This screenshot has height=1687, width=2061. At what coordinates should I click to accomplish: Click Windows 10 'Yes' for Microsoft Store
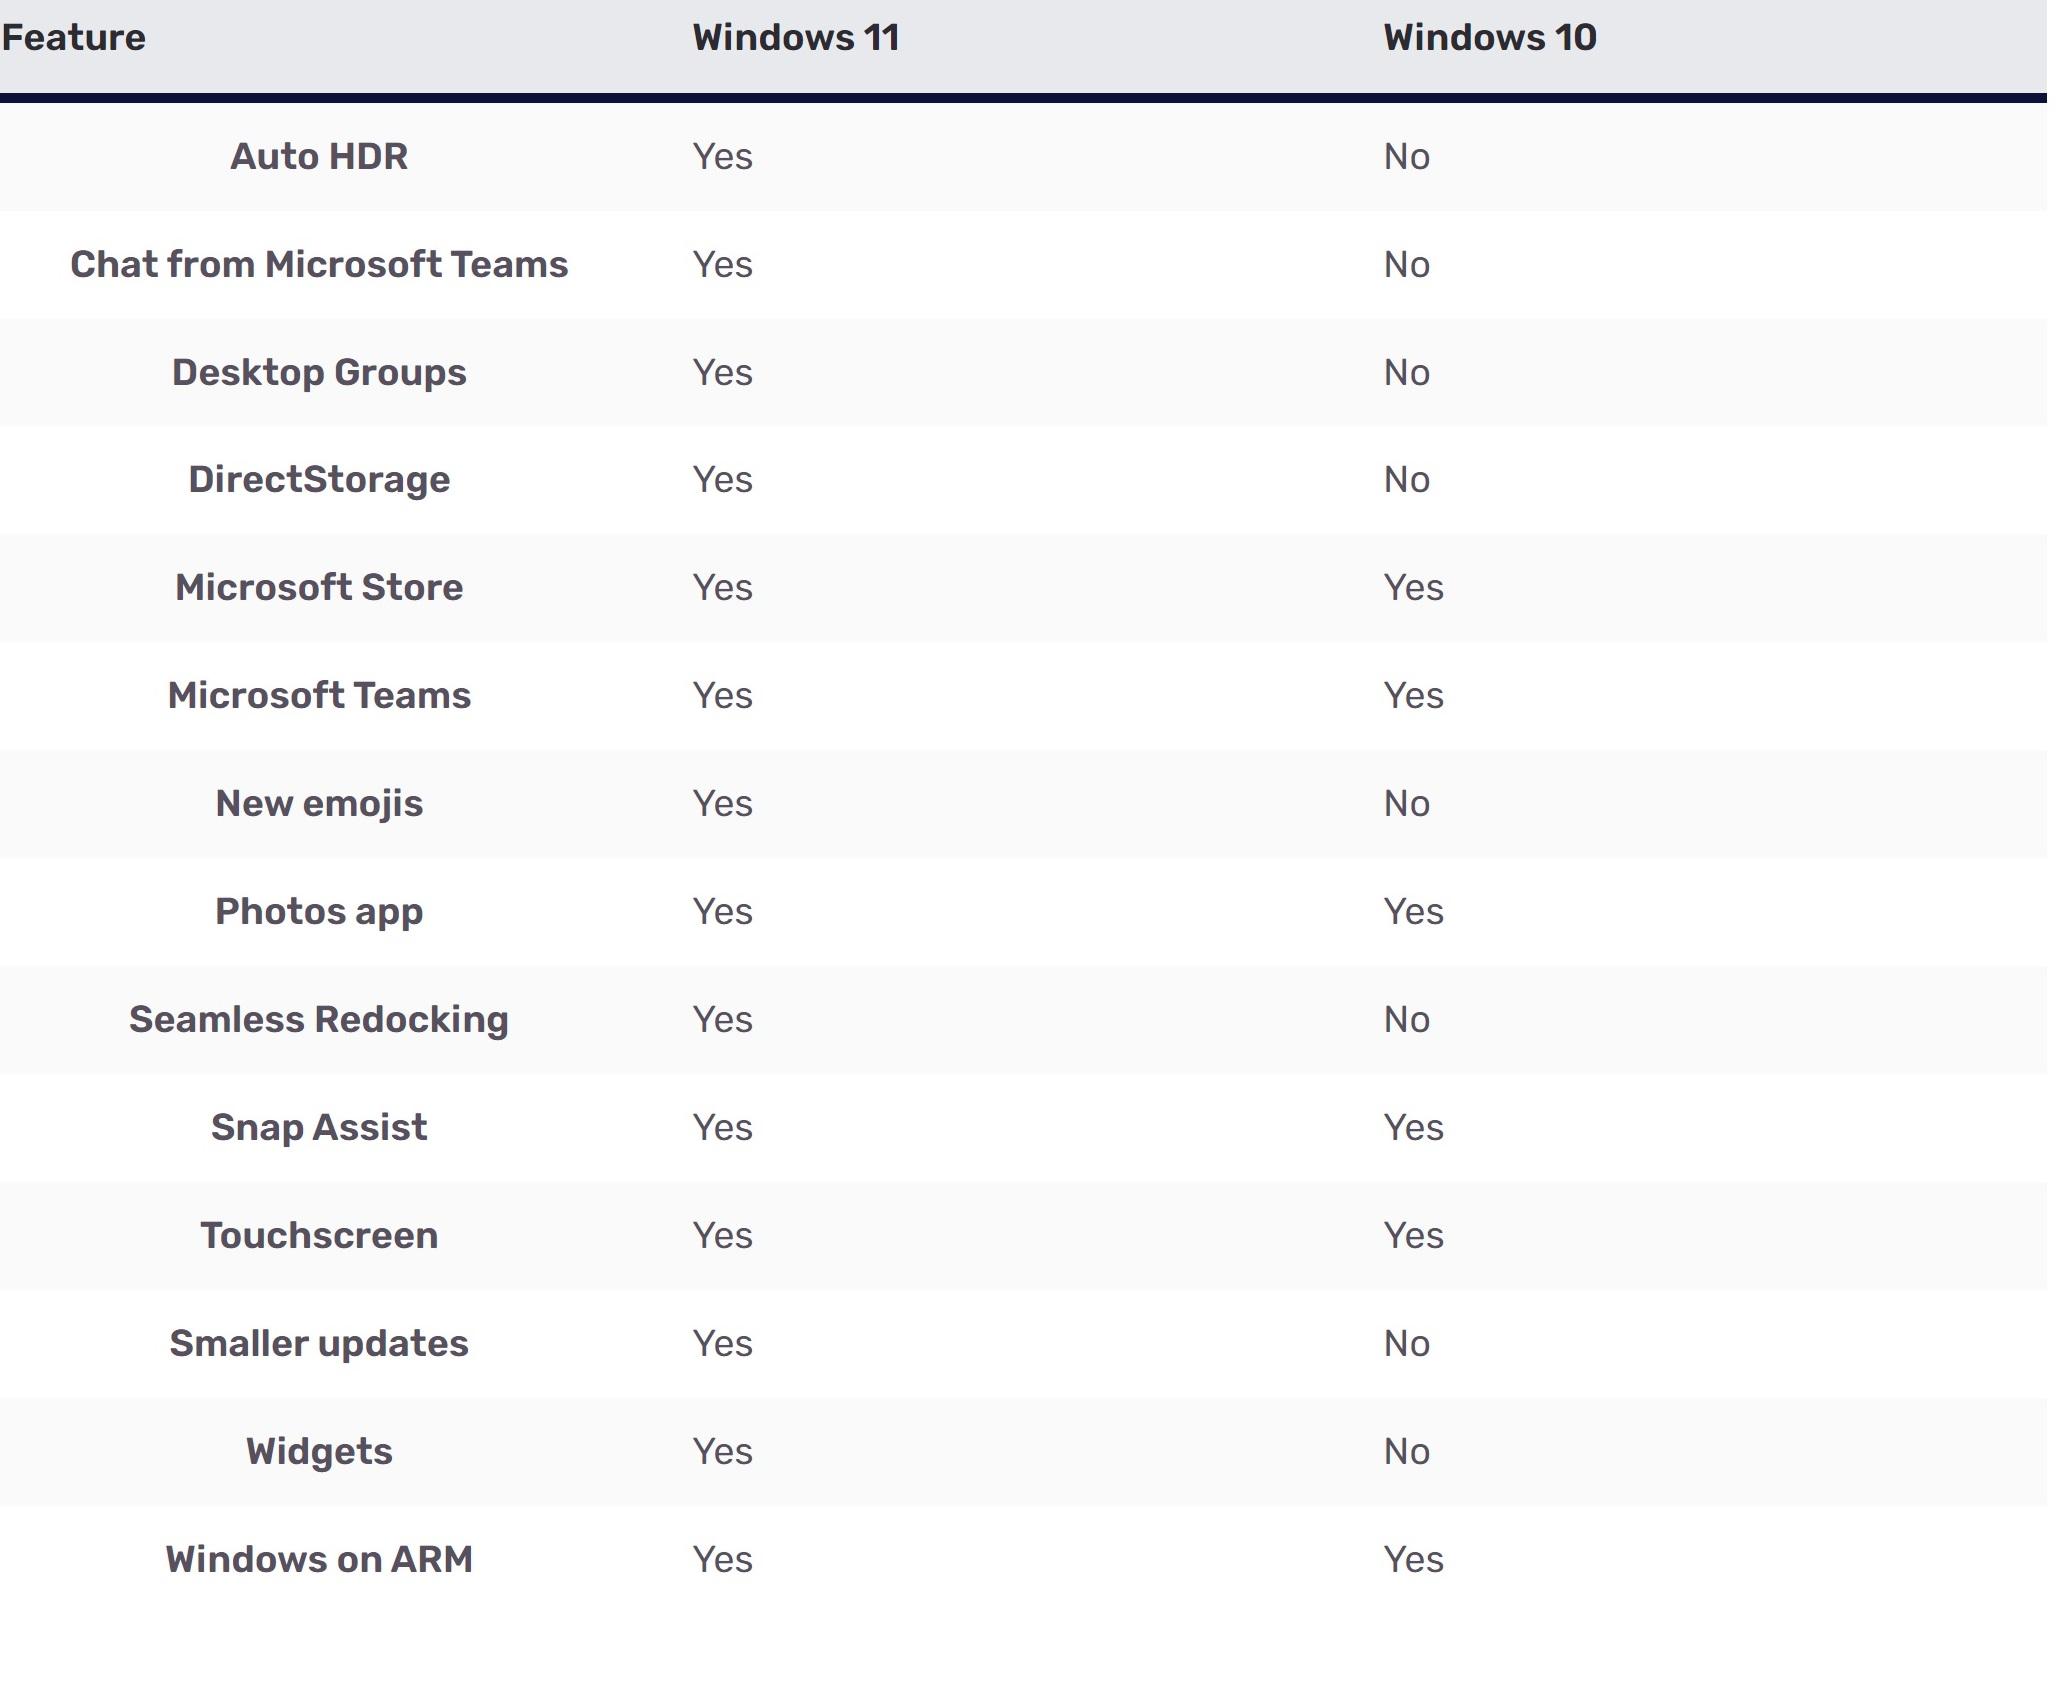(x=1413, y=588)
